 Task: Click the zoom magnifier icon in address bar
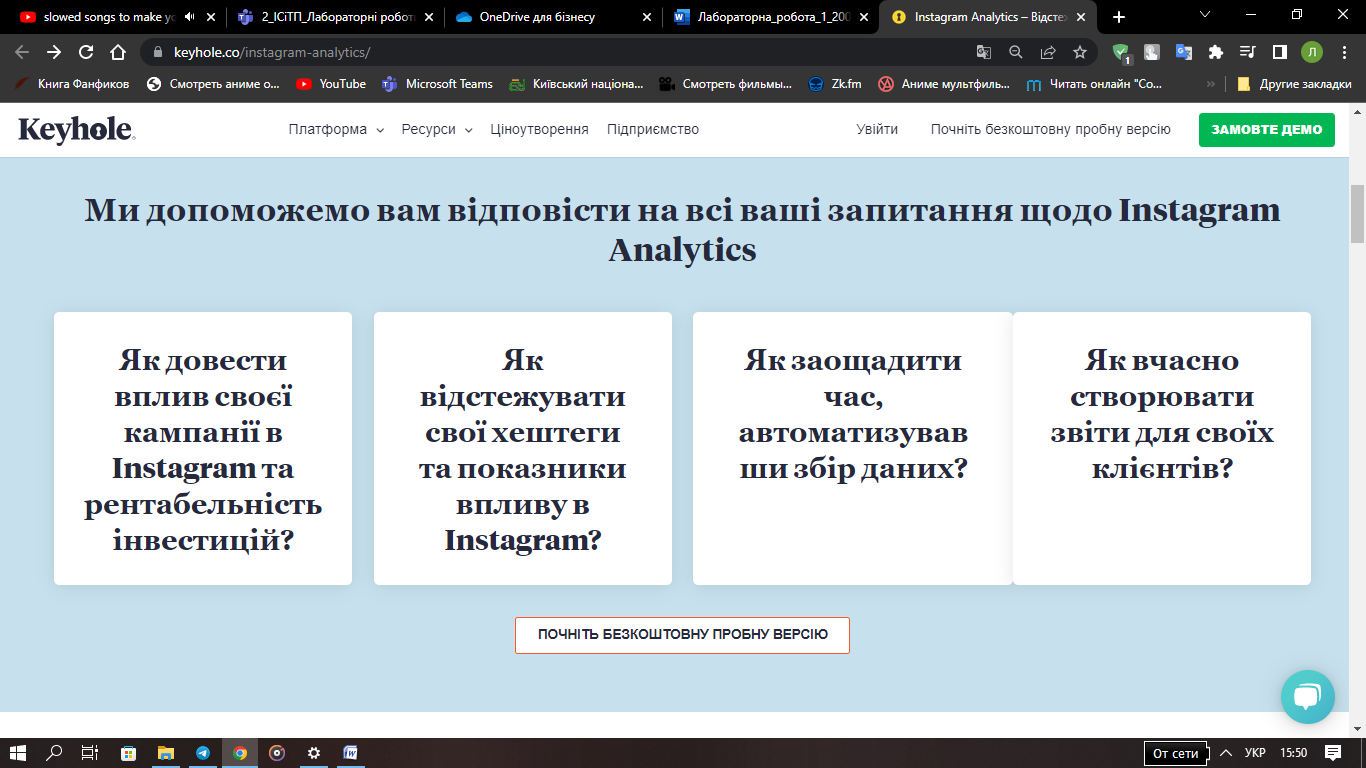pos(1016,52)
